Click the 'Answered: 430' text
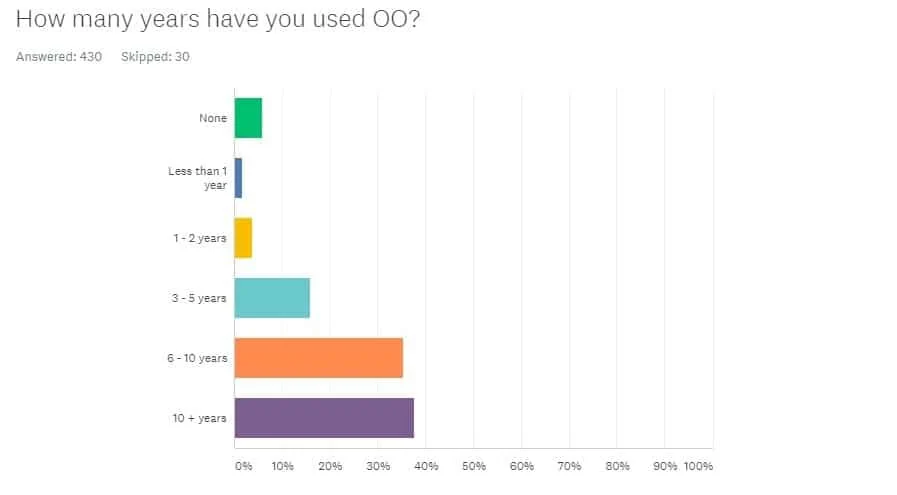 59,57
